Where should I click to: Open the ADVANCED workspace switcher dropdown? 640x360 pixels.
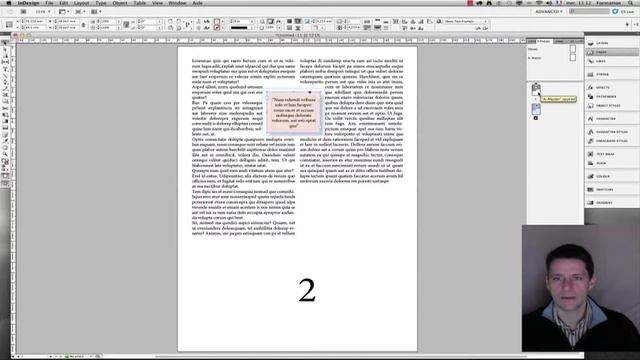pyautogui.click(x=549, y=12)
